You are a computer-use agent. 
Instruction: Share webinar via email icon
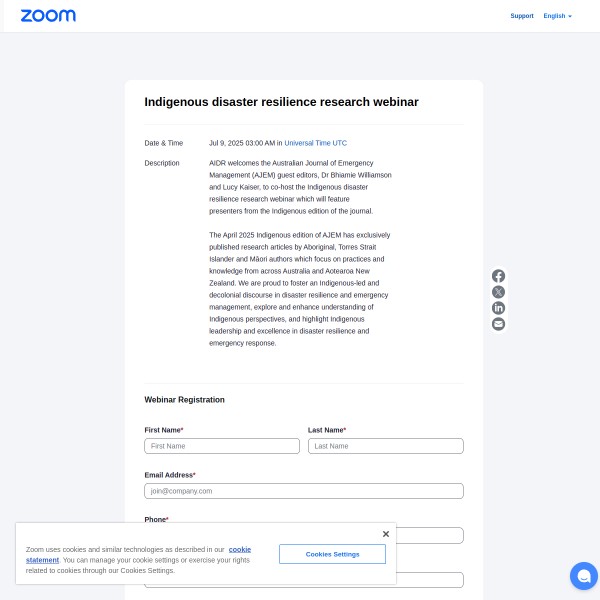pos(498,324)
